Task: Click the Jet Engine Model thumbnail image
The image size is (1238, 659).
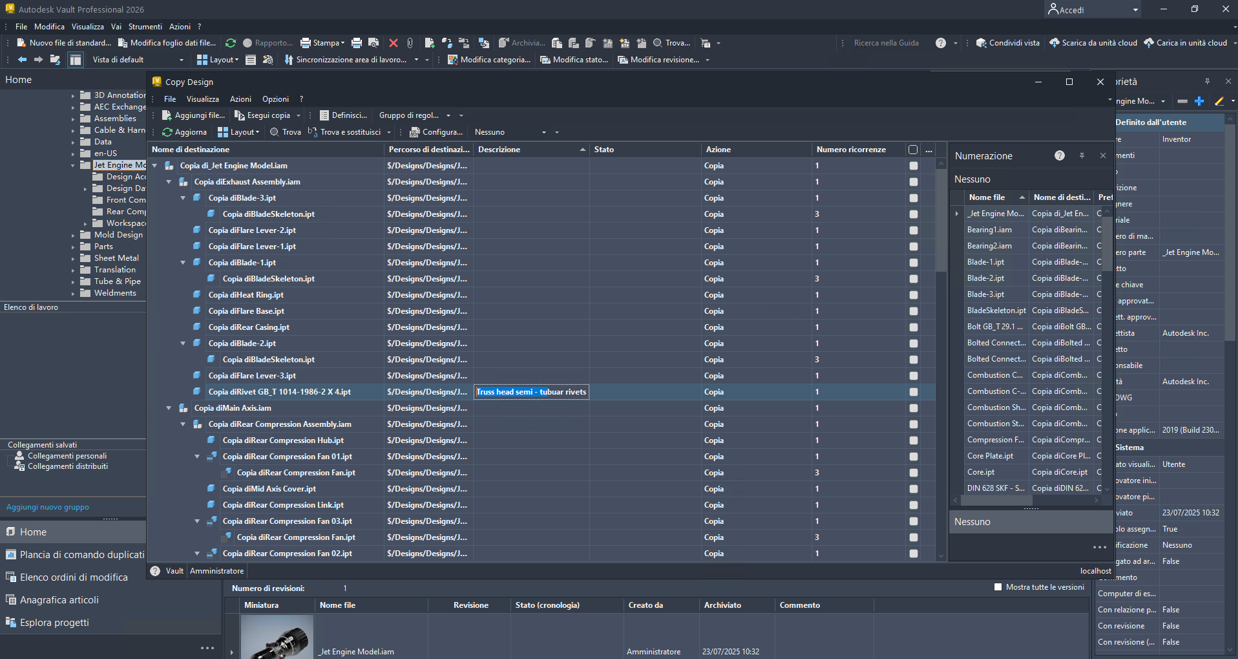Action: (276, 637)
